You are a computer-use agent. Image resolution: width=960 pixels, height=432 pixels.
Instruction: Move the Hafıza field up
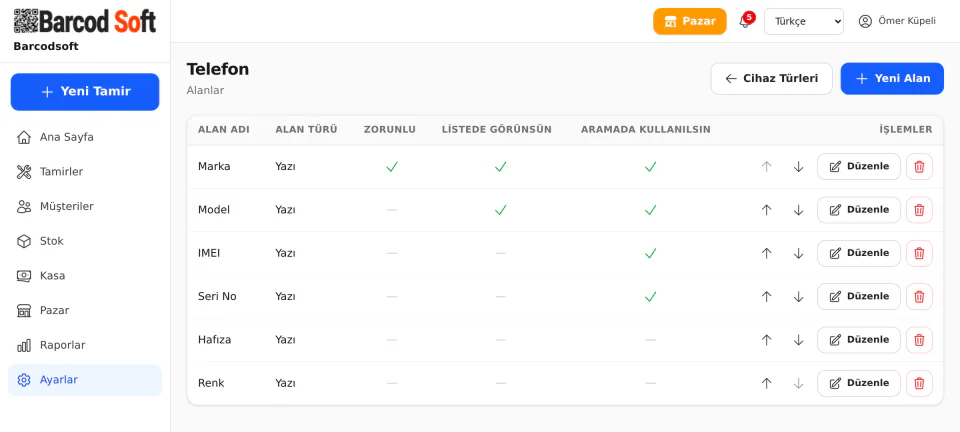(x=766, y=340)
